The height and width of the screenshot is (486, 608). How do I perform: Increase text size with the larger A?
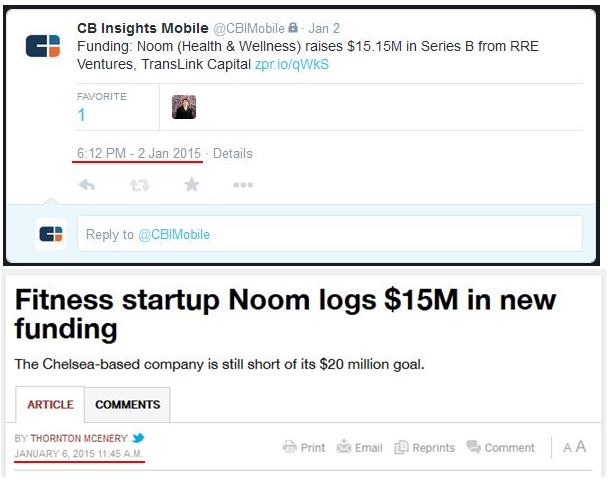(581, 447)
